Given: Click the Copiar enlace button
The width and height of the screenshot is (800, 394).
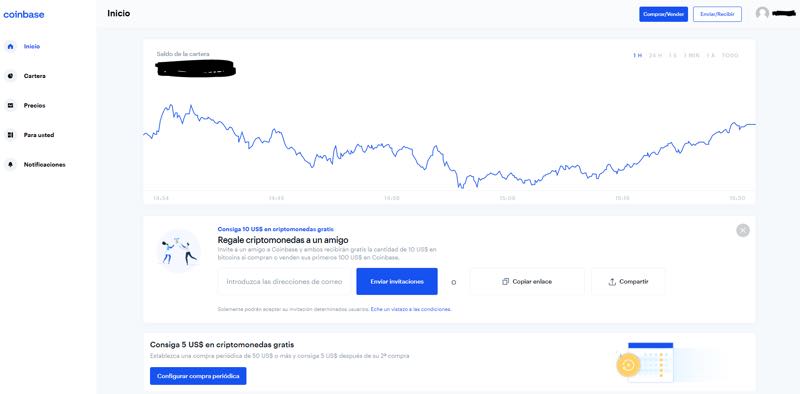Looking at the screenshot, I should click(x=527, y=281).
